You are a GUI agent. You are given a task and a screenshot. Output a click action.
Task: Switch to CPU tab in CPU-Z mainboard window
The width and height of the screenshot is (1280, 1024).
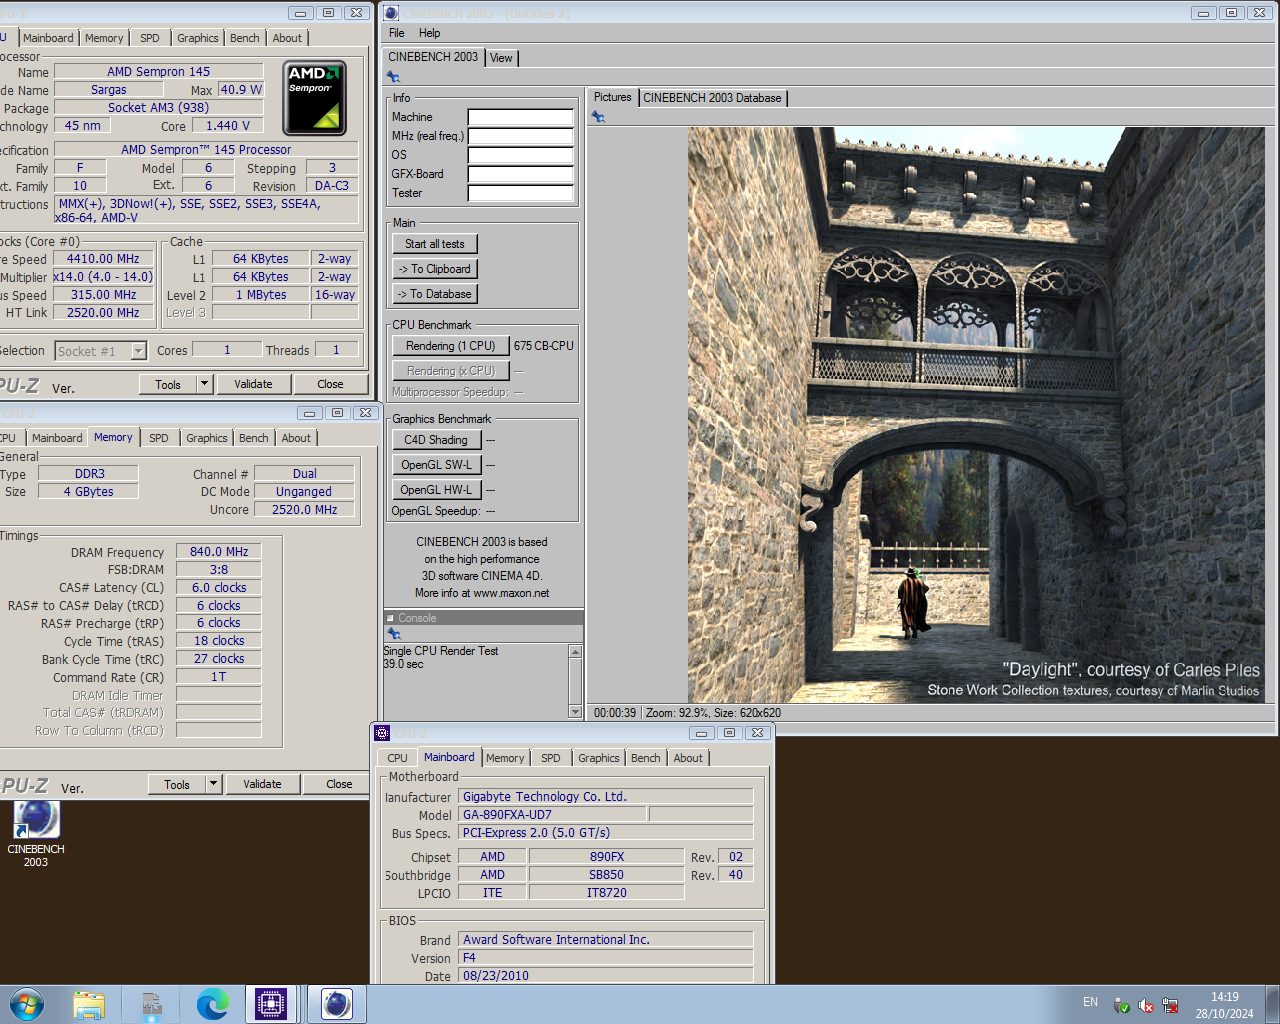[398, 758]
